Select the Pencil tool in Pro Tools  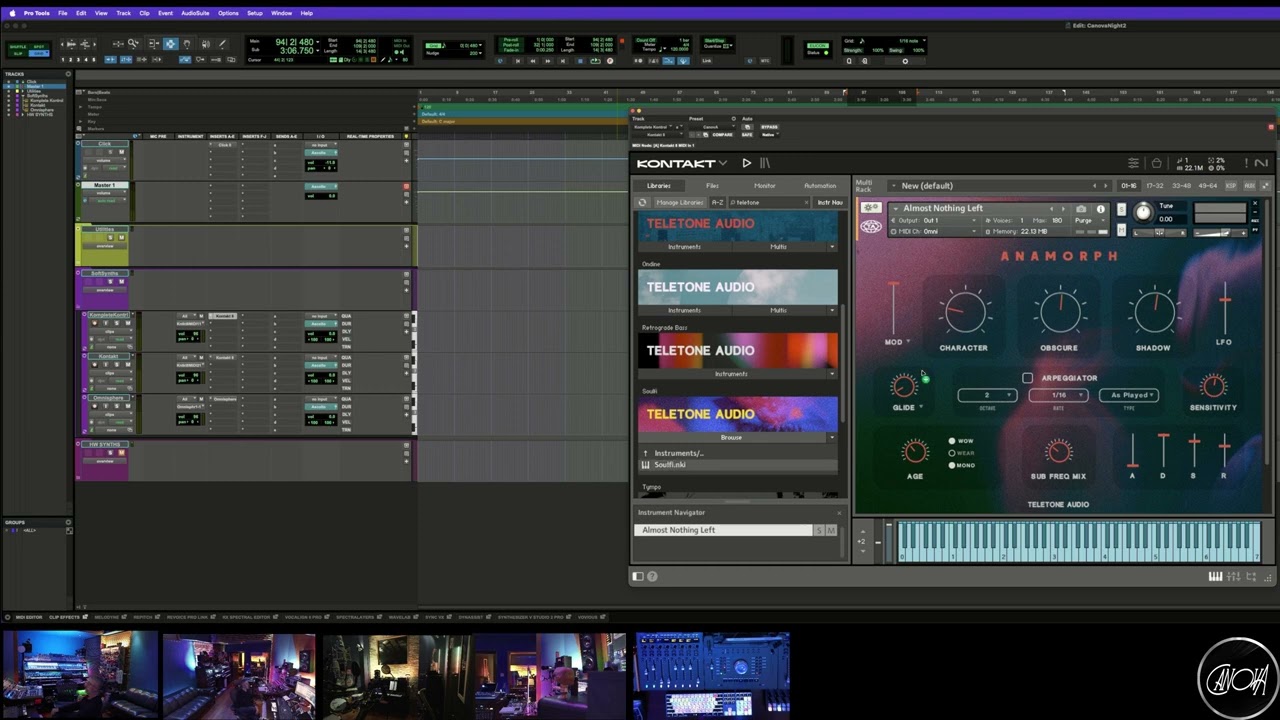pos(222,44)
